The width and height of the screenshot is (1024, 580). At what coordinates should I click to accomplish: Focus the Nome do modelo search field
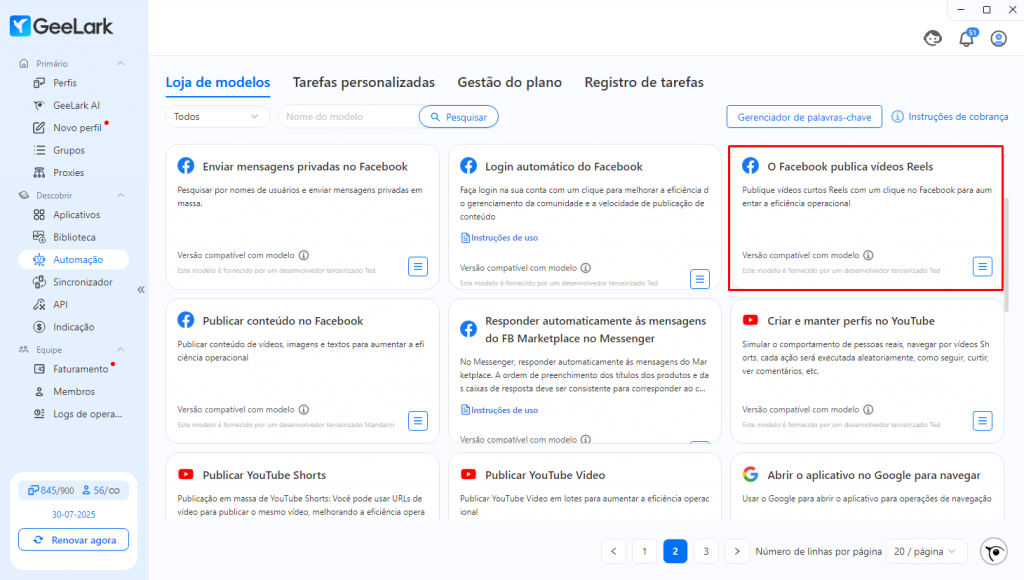(349, 117)
